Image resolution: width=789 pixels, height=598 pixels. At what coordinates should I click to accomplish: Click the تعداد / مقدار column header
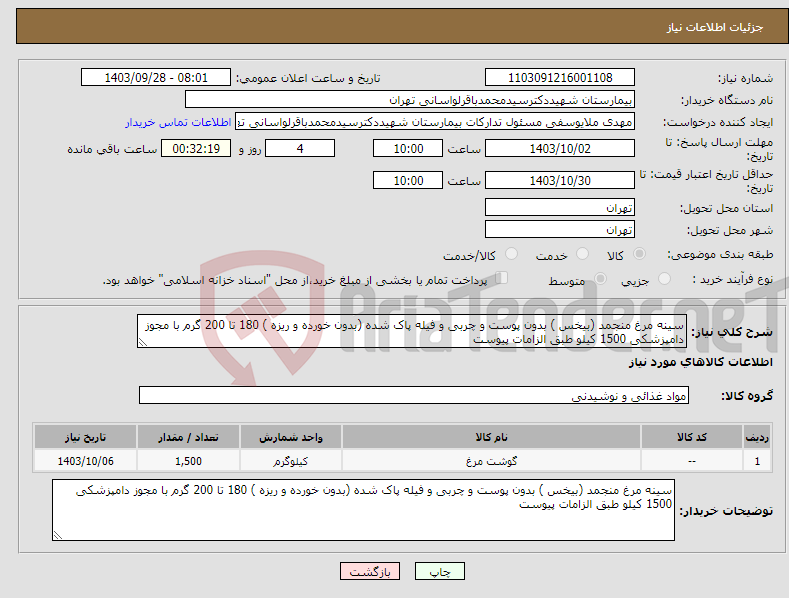(x=188, y=437)
